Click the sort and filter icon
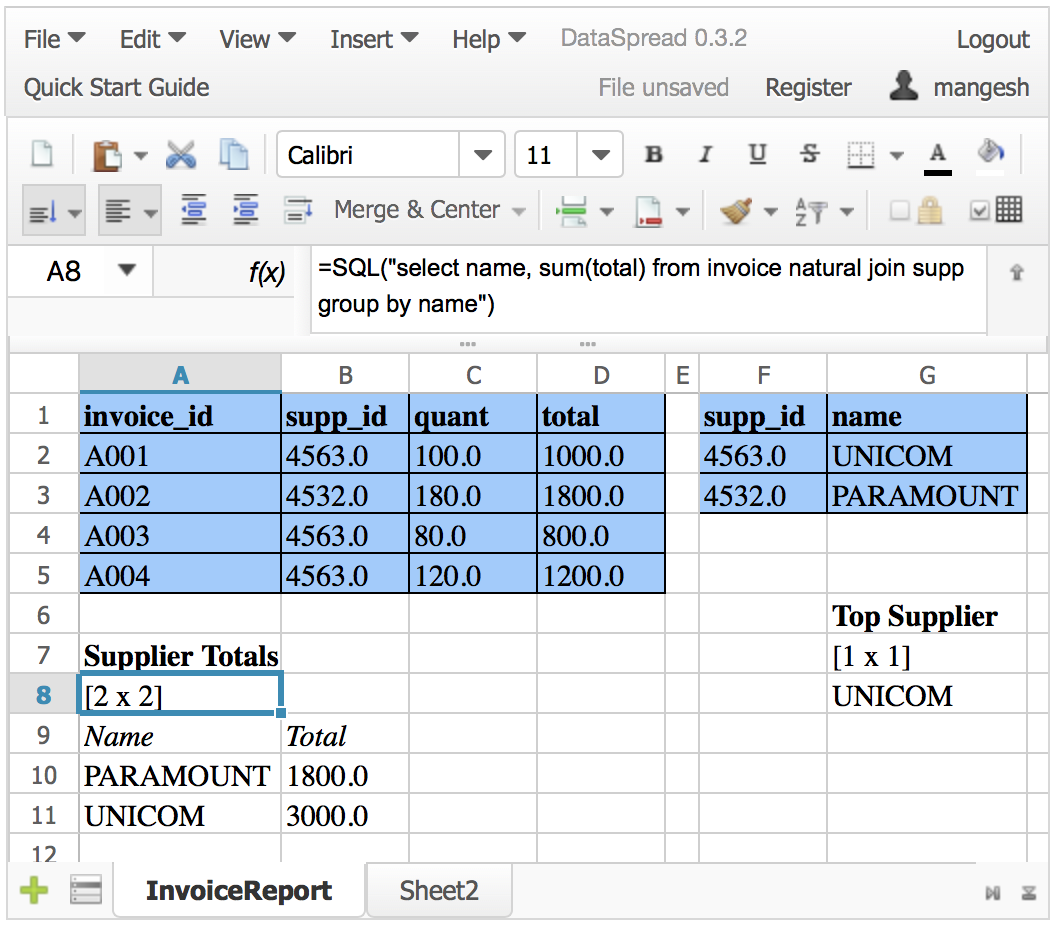Screen dimensions: 1054x926 pyautogui.click(x=811, y=212)
